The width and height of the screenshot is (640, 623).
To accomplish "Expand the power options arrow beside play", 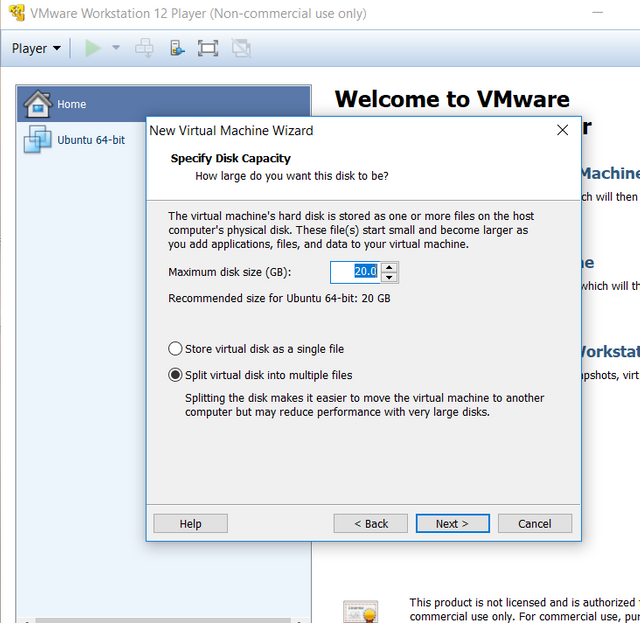I will tap(116, 48).
